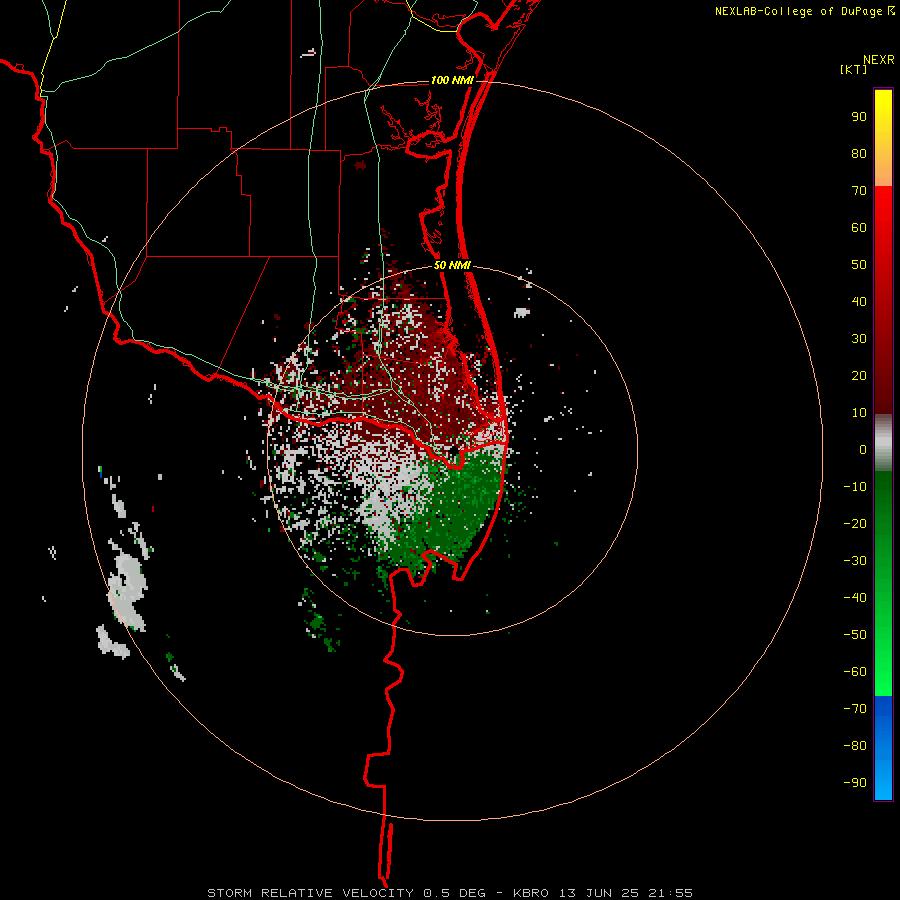Click the 80 value on the velocity scale

tap(859, 154)
